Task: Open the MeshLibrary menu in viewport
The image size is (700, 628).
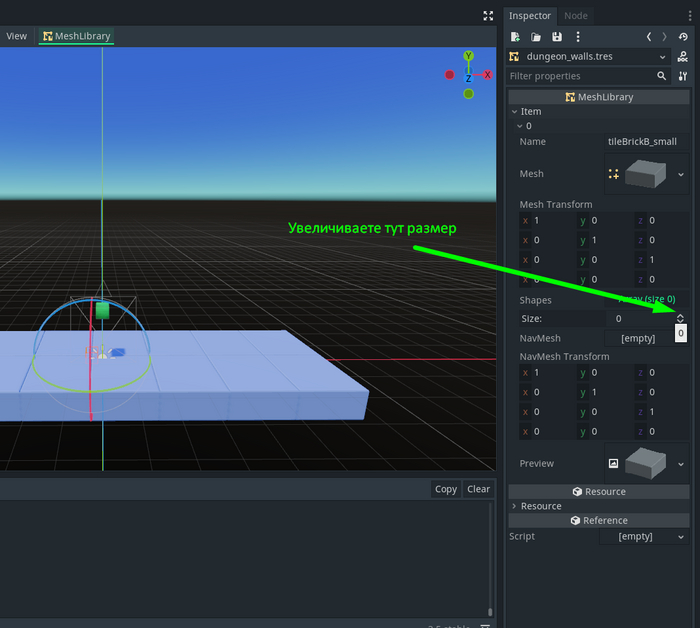Action: point(77,36)
